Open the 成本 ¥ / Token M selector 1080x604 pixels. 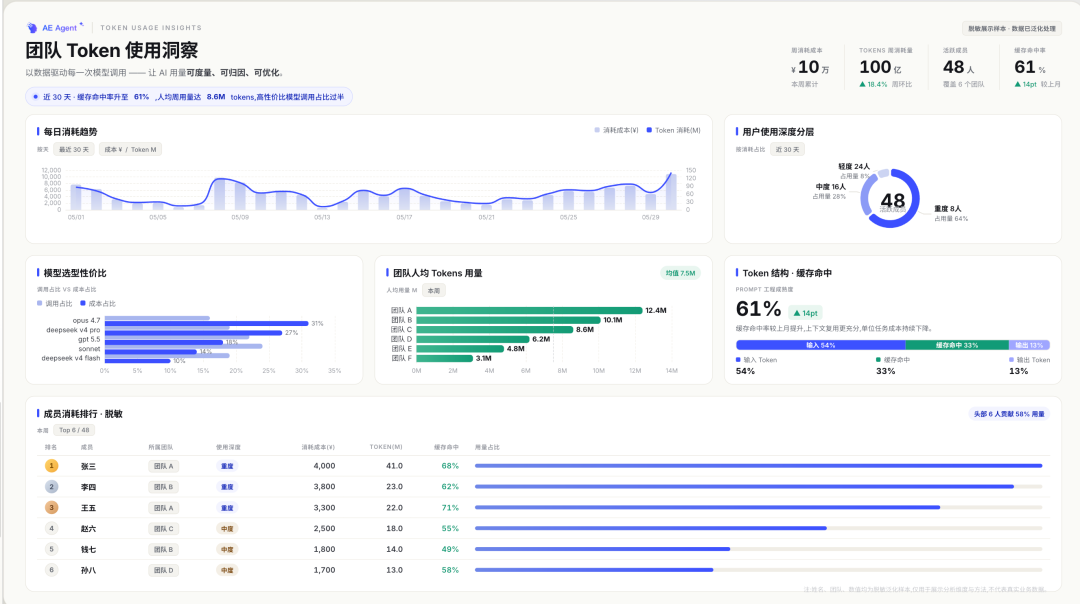[130, 149]
